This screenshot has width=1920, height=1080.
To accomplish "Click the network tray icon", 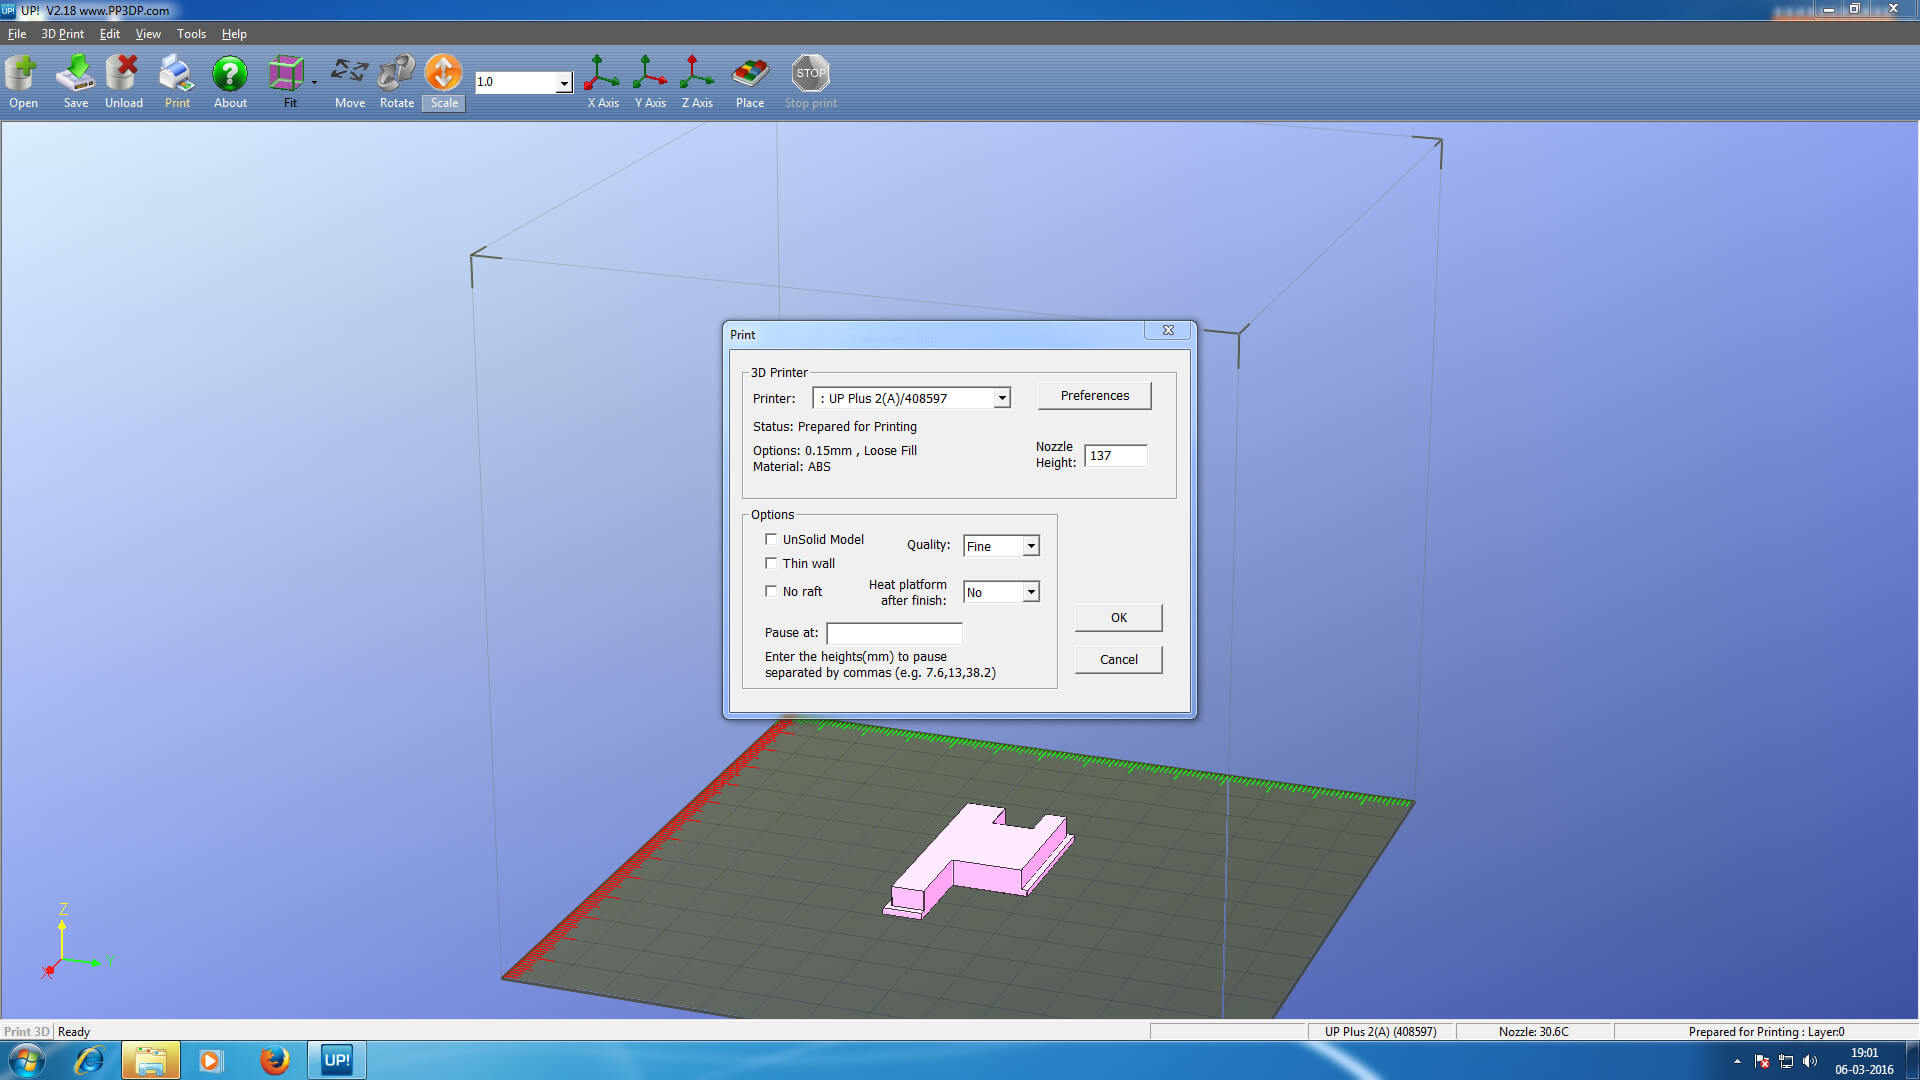I will (x=1786, y=1061).
